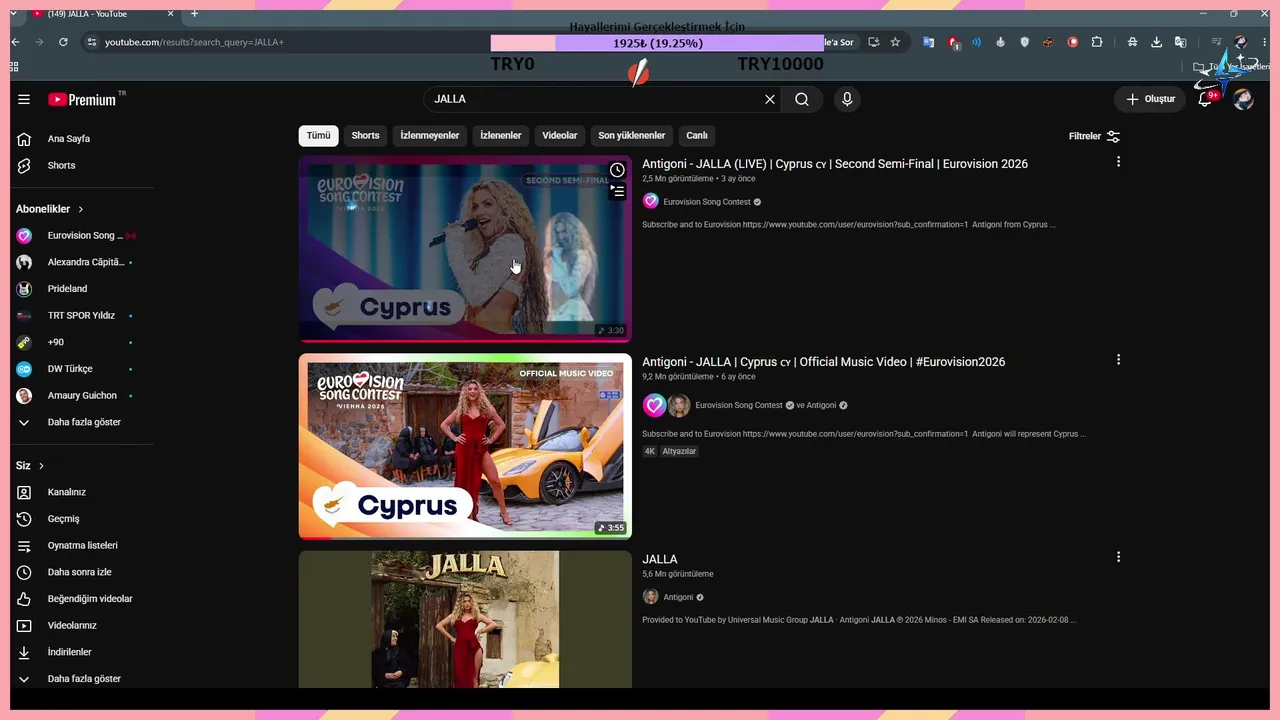The height and width of the screenshot is (720, 1280).
Task: Reload the page in the browser
Action: 63,42
